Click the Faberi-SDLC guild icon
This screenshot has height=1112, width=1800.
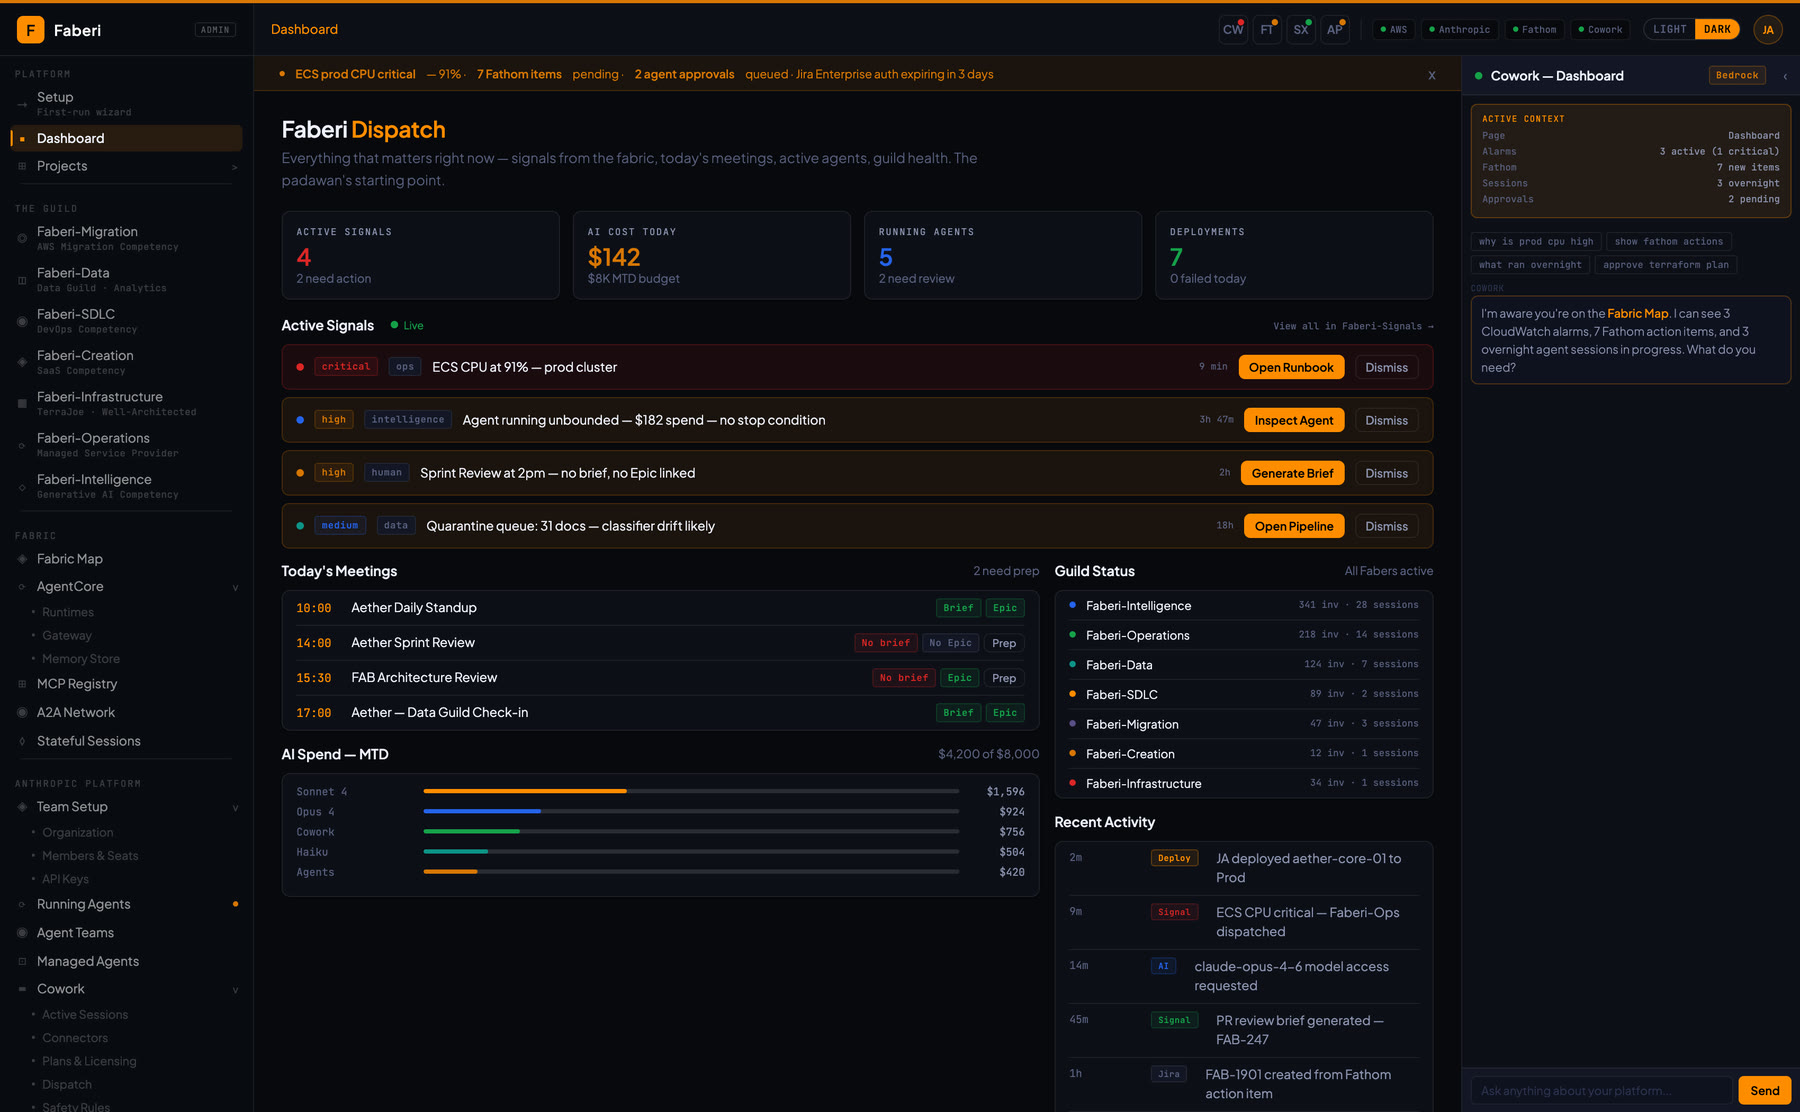[22, 321]
